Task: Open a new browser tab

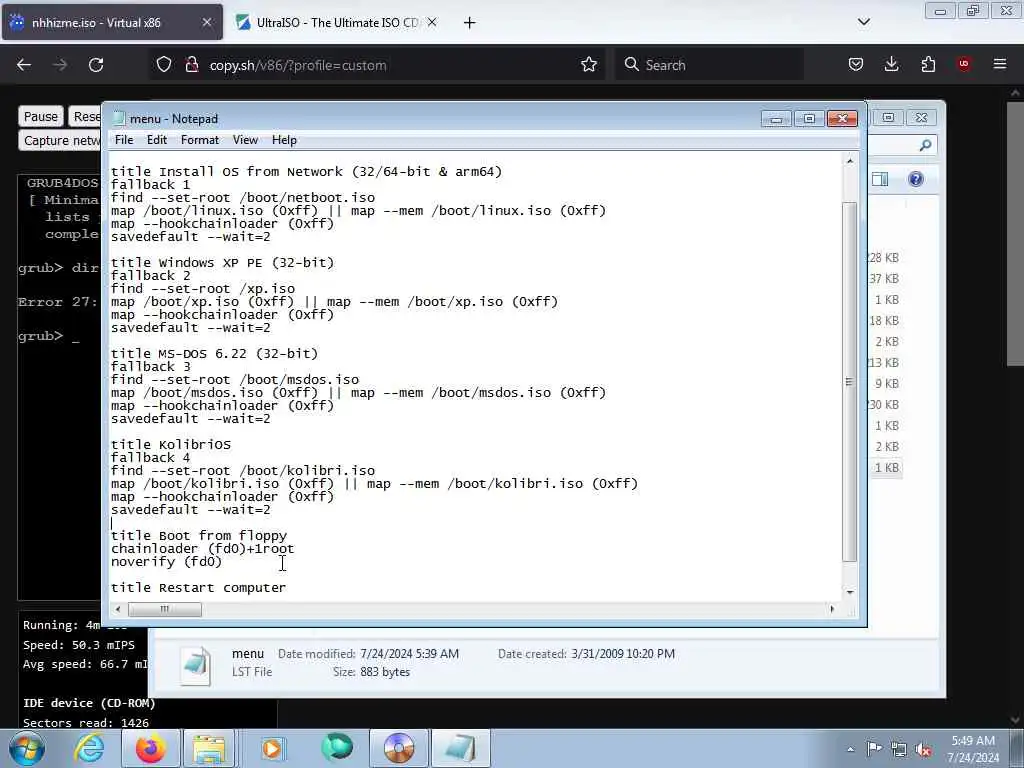Action: tap(470, 23)
